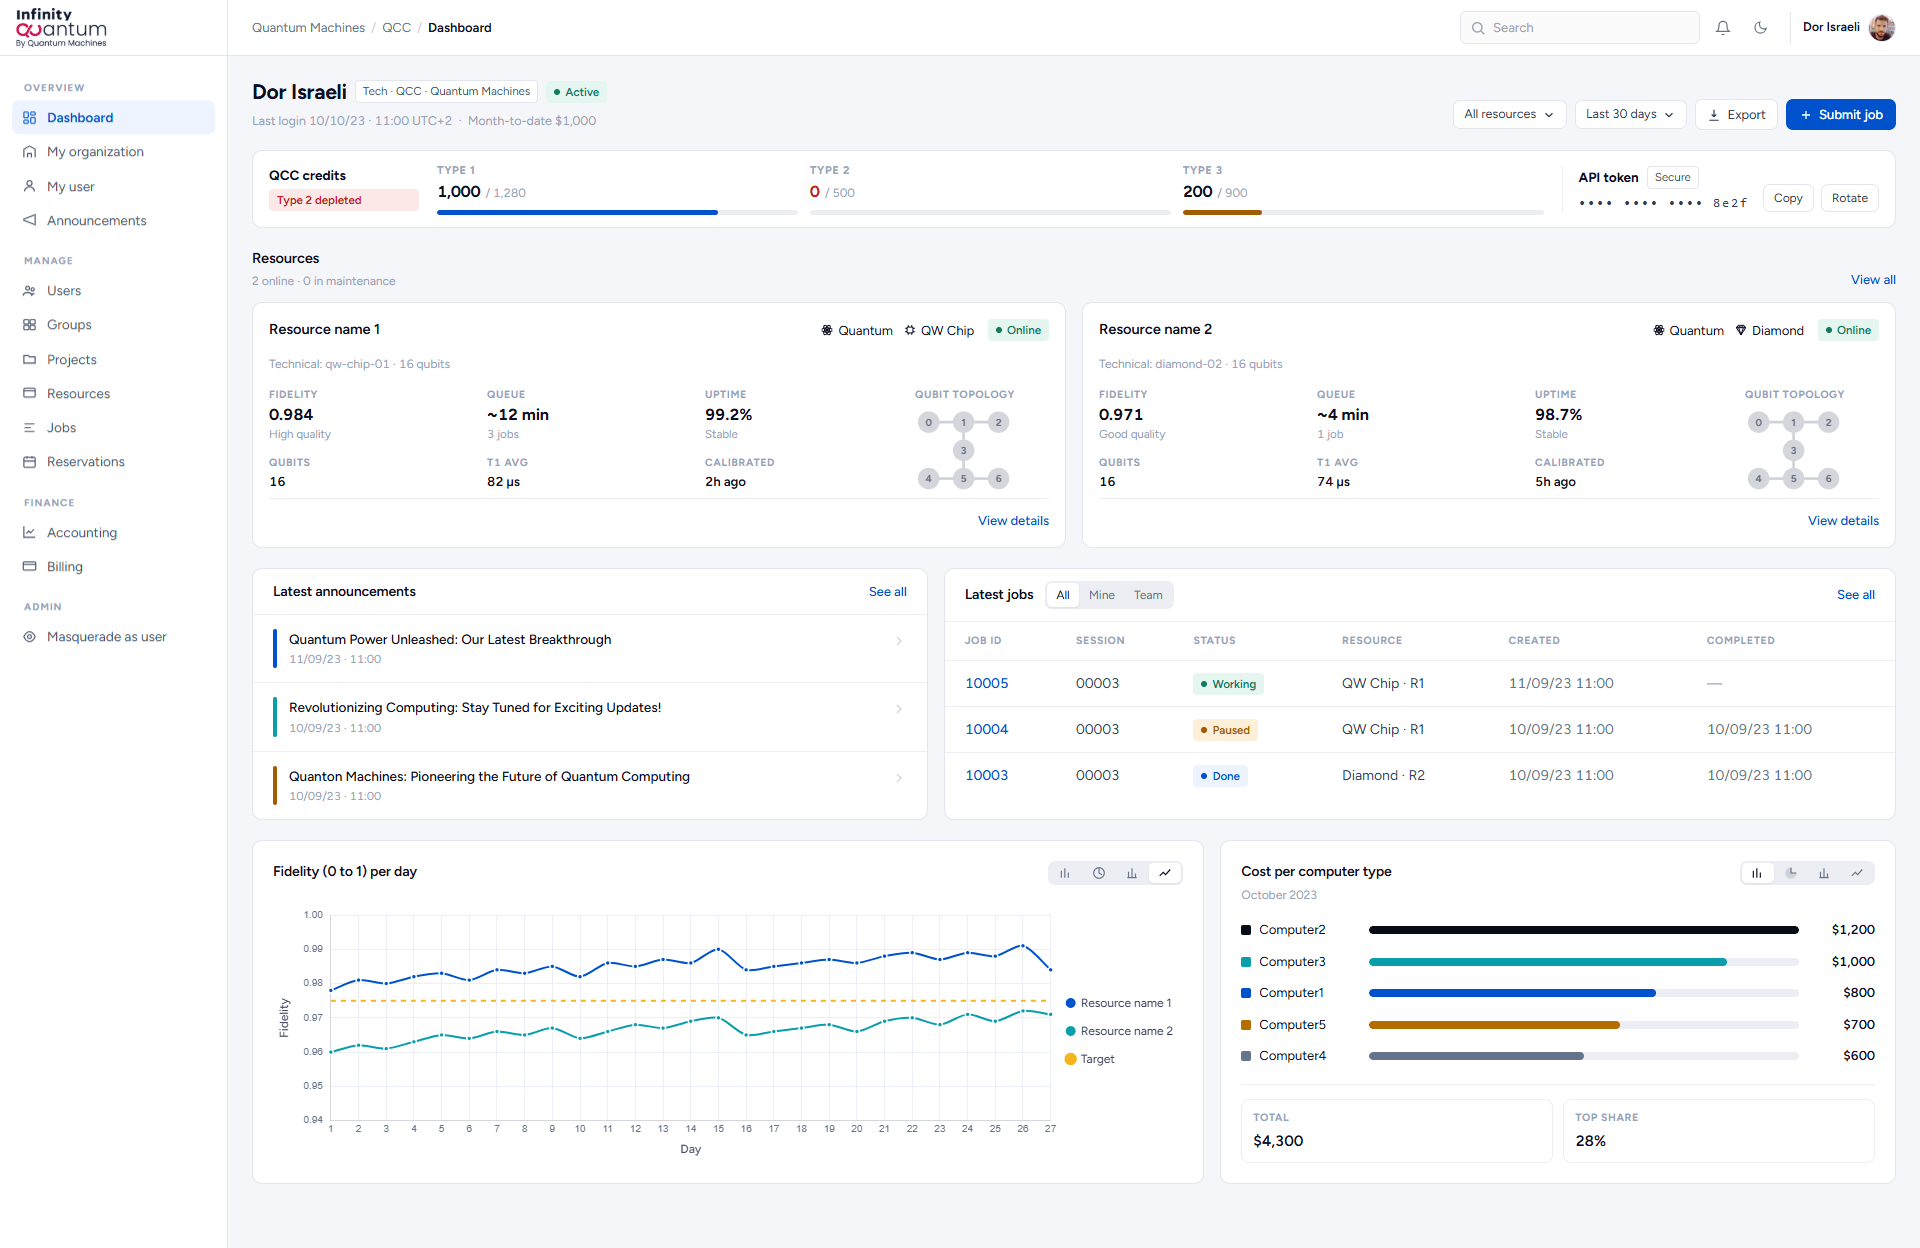Screen dimensions: 1920x1248
Task: Select the All tab in Latest jobs
Action: point(1063,595)
